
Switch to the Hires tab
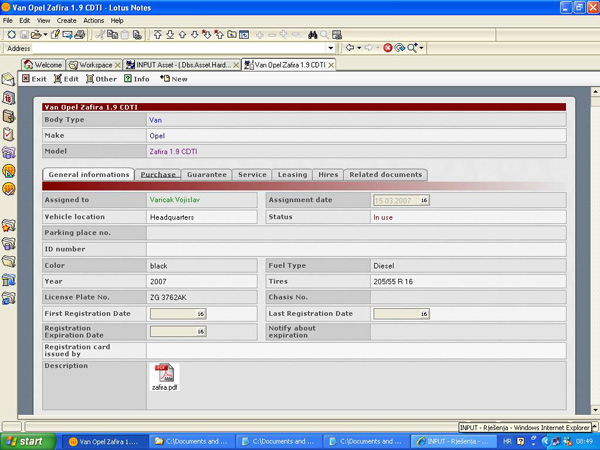(x=328, y=174)
